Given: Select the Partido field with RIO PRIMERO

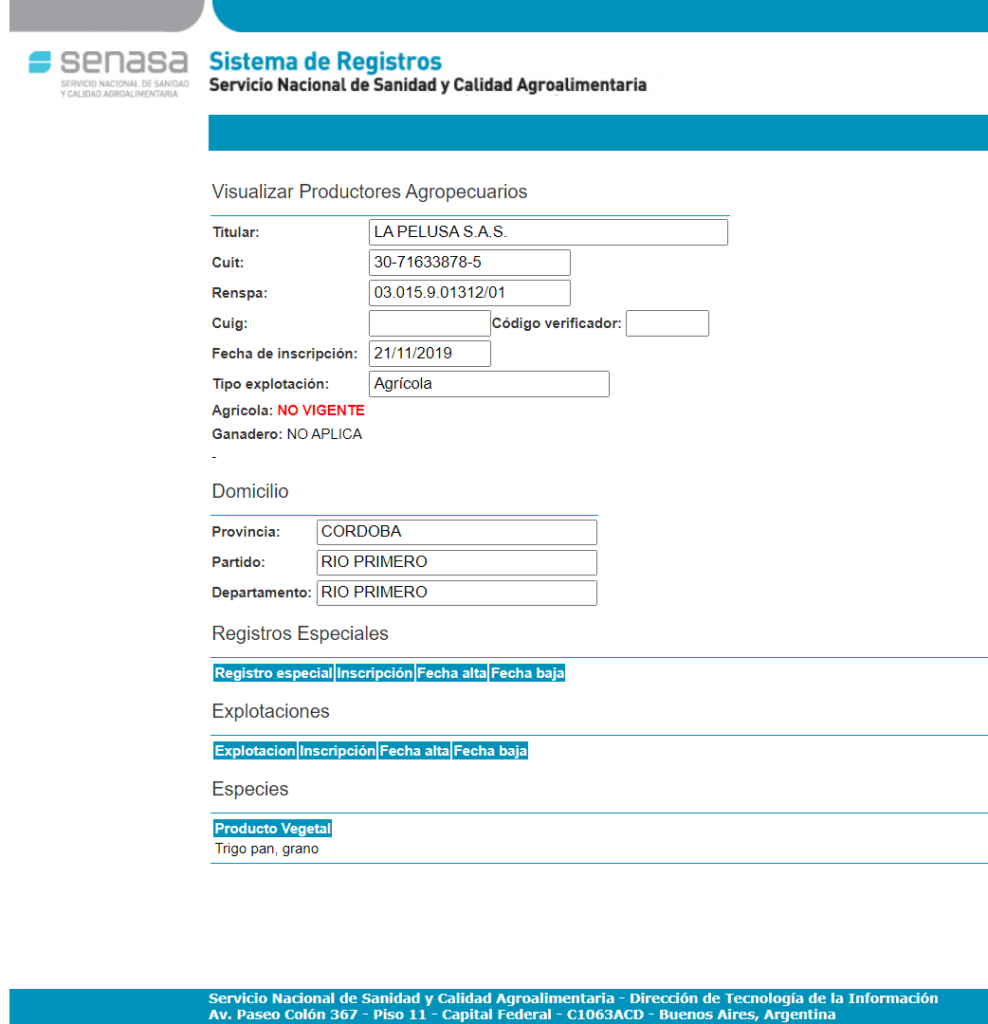Looking at the screenshot, I should (x=456, y=562).
